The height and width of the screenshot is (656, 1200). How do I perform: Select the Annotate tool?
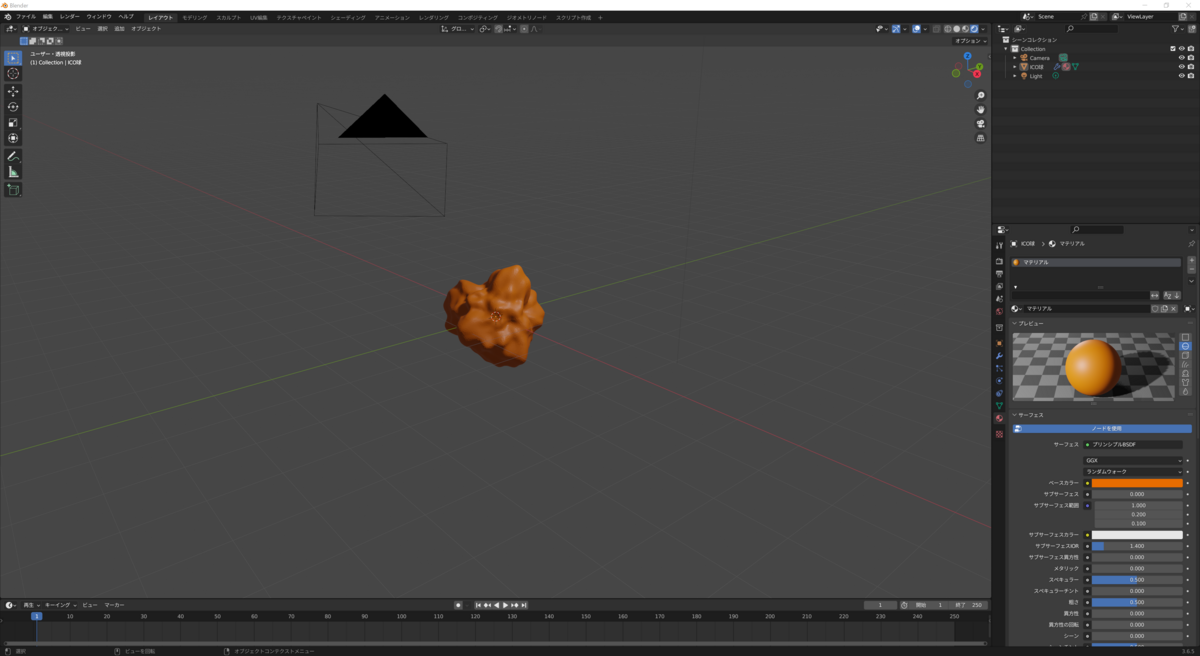coord(13,157)
